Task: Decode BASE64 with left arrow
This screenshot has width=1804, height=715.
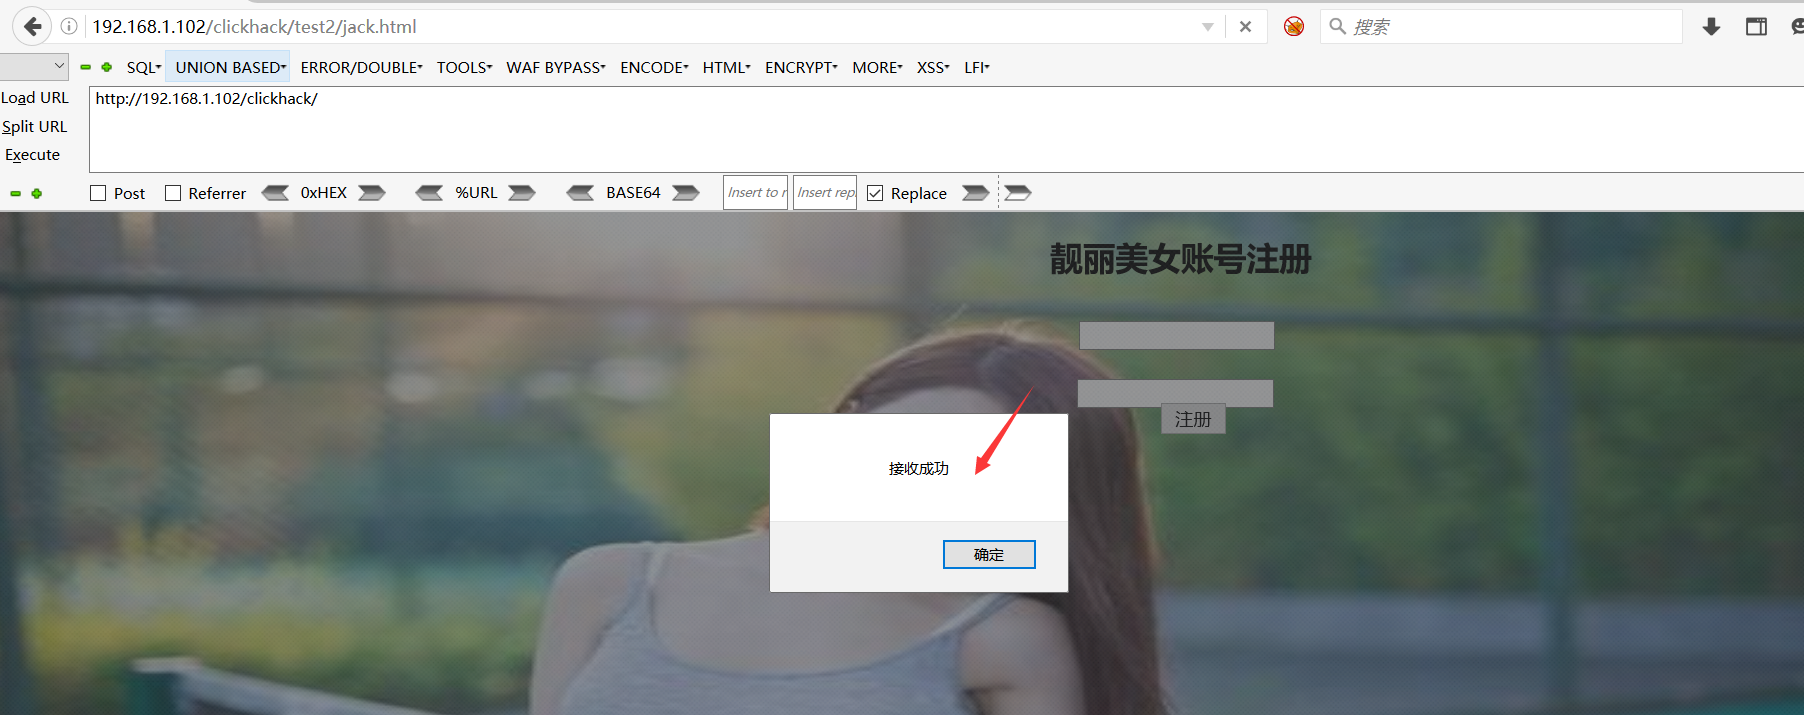Action: (580, 193)
